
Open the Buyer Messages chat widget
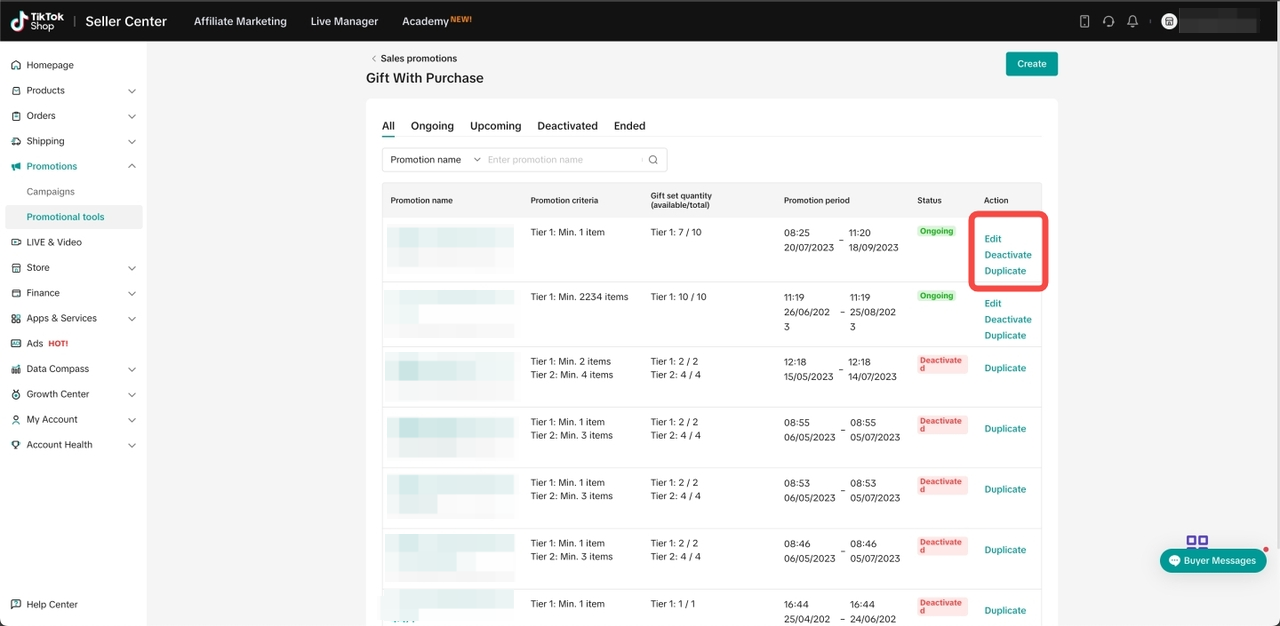tap(1212, 561)
